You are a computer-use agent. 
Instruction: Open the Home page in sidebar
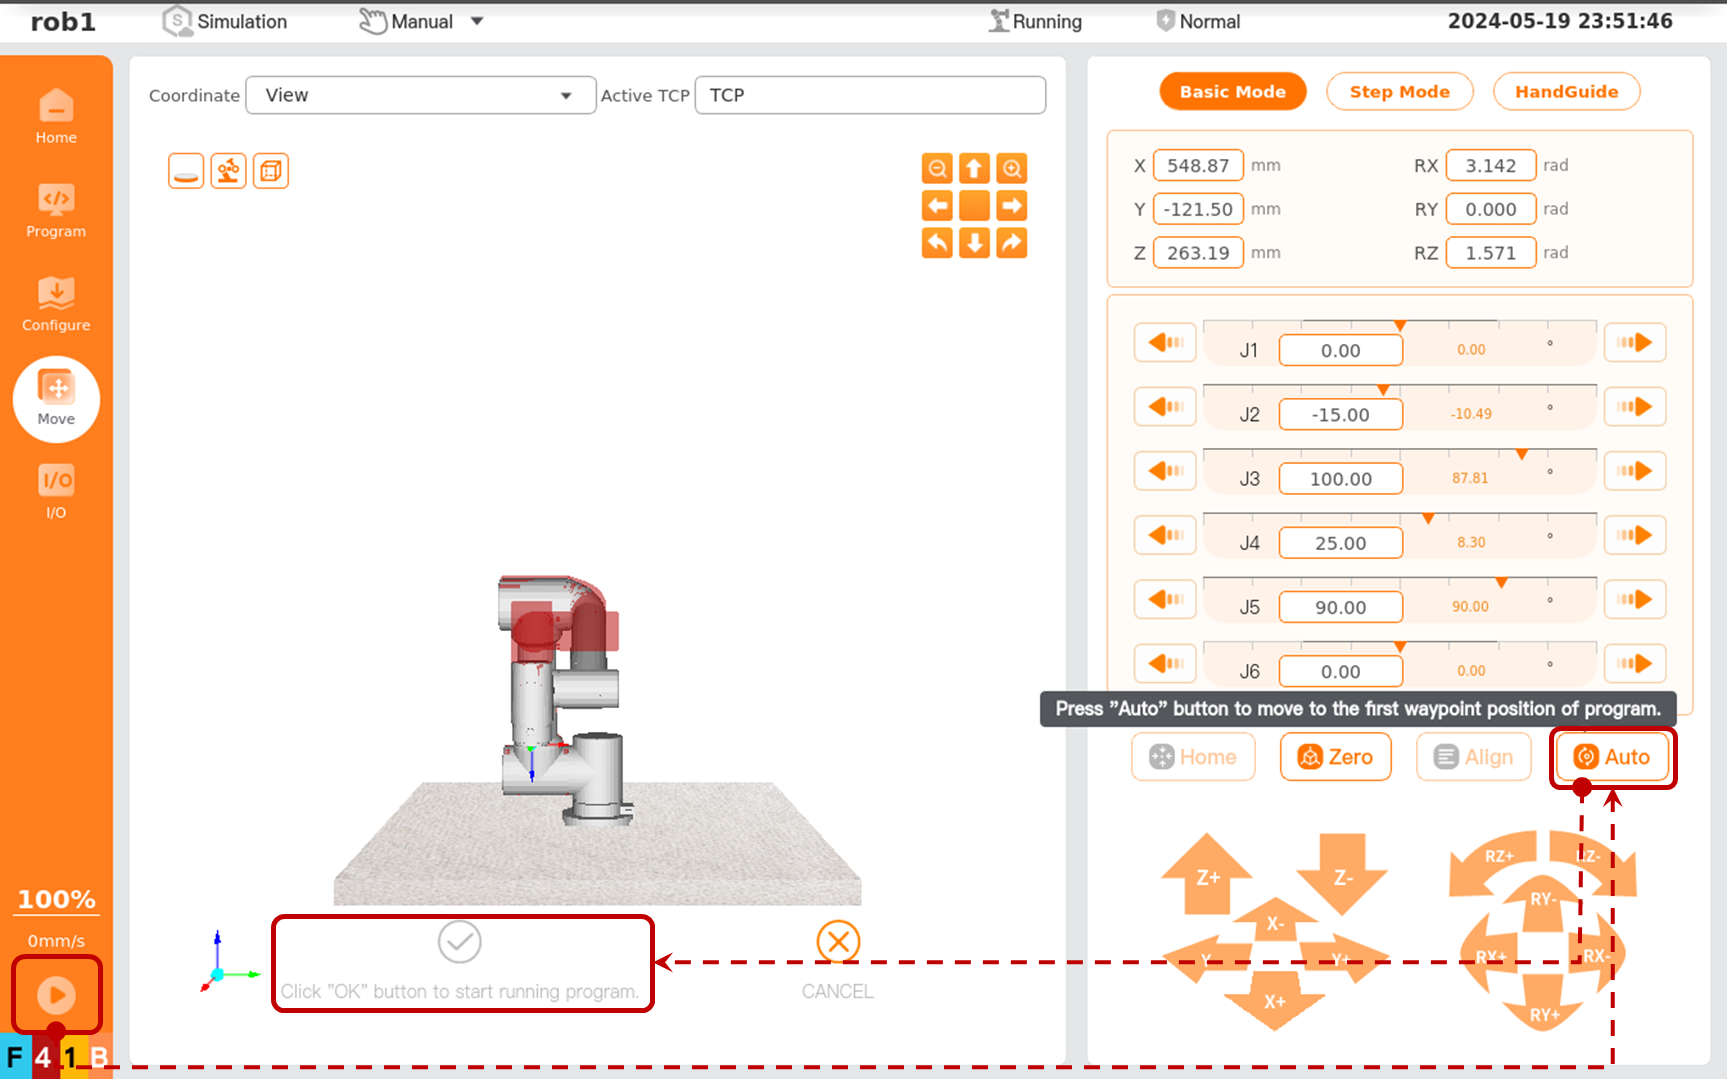[x=56, y=116]
